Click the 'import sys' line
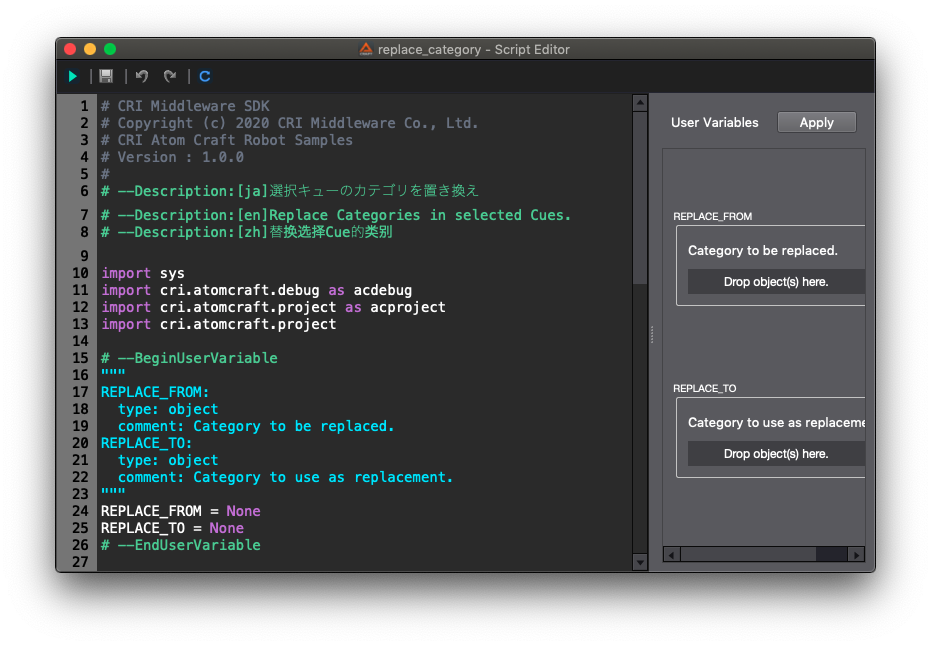Image resolution: width=931 pixels, height=646 pixels. [142, 273]
